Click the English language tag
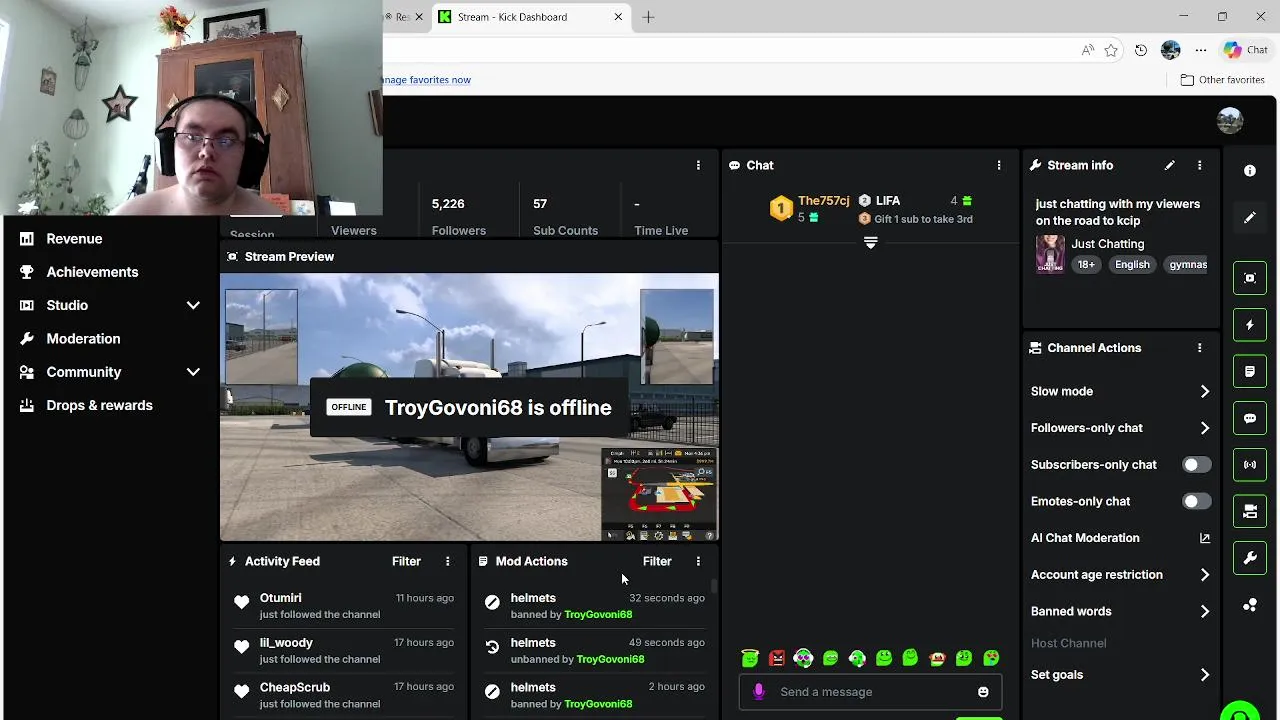 (x=1132, y=265)
